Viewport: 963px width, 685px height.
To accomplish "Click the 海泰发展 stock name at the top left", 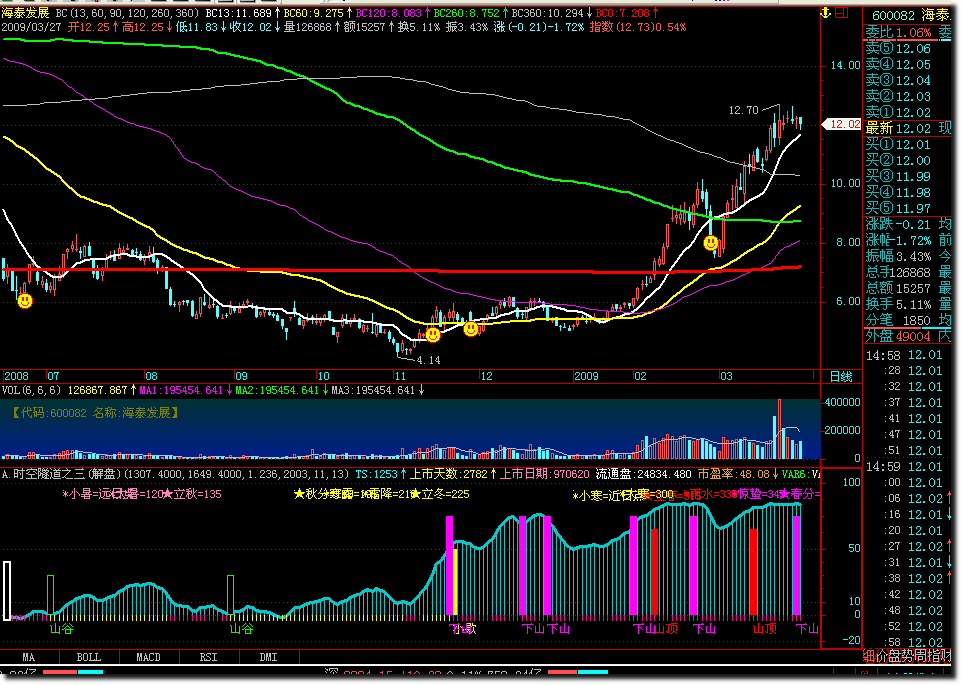I will pos(25,13).
